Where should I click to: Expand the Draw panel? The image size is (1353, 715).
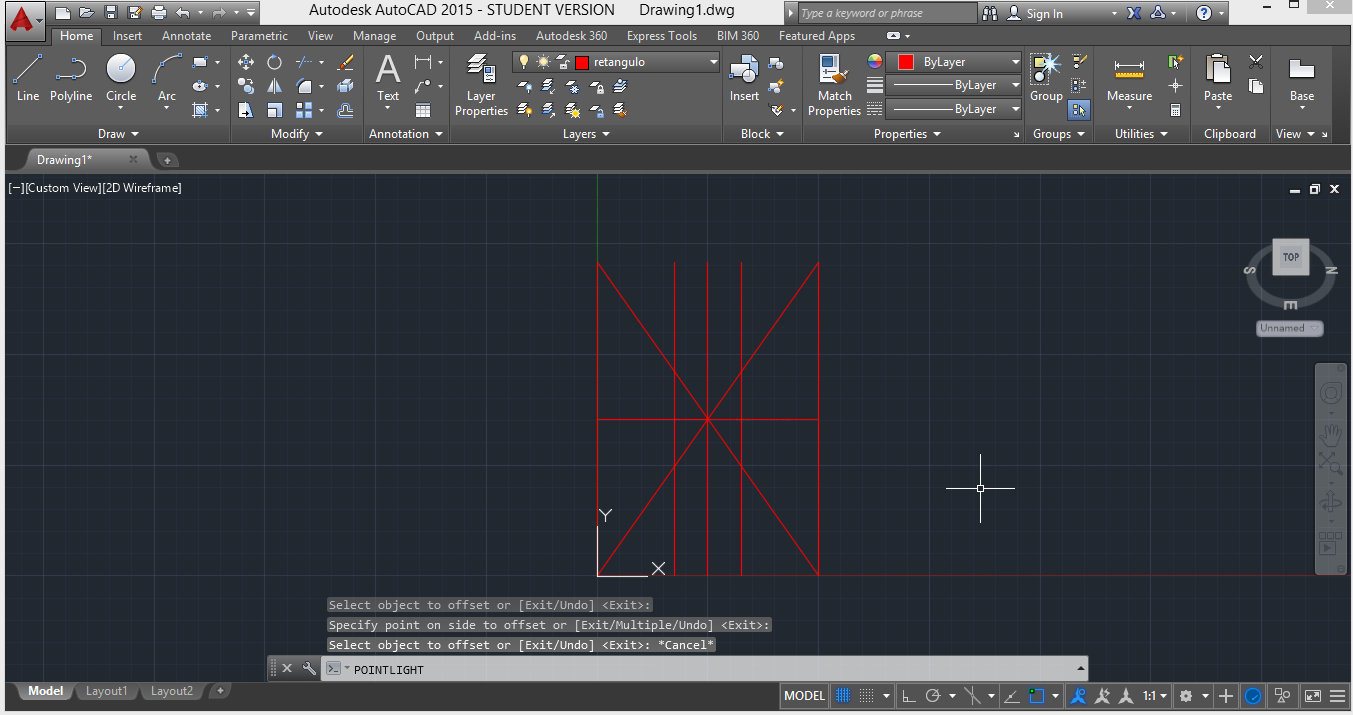point(118,134)
